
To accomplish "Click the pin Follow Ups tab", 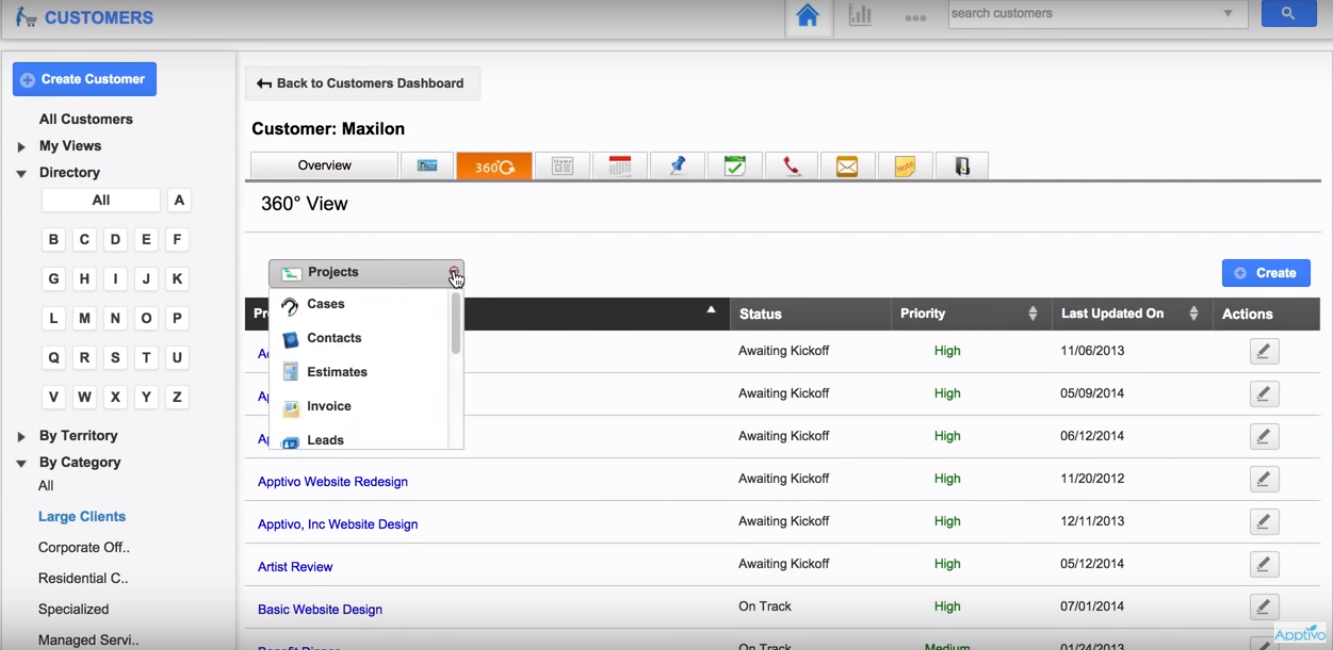I will click(x=676, y=165).
